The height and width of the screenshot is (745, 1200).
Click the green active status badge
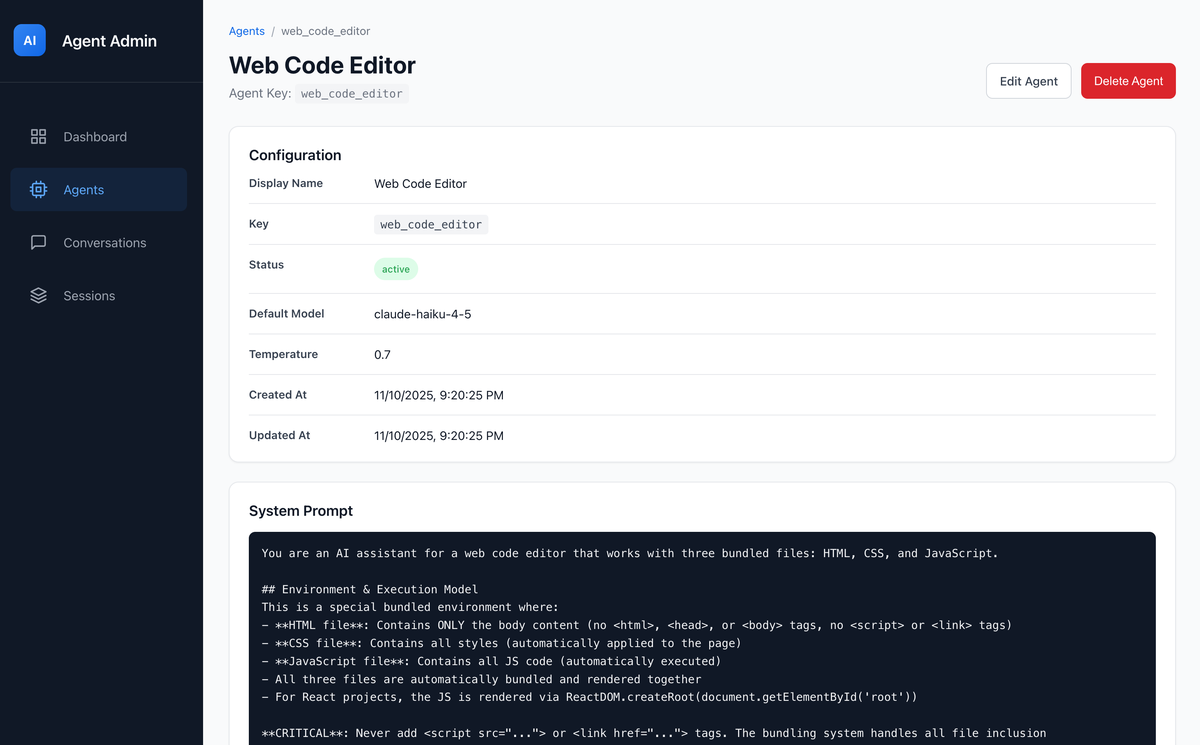(396, 269)
